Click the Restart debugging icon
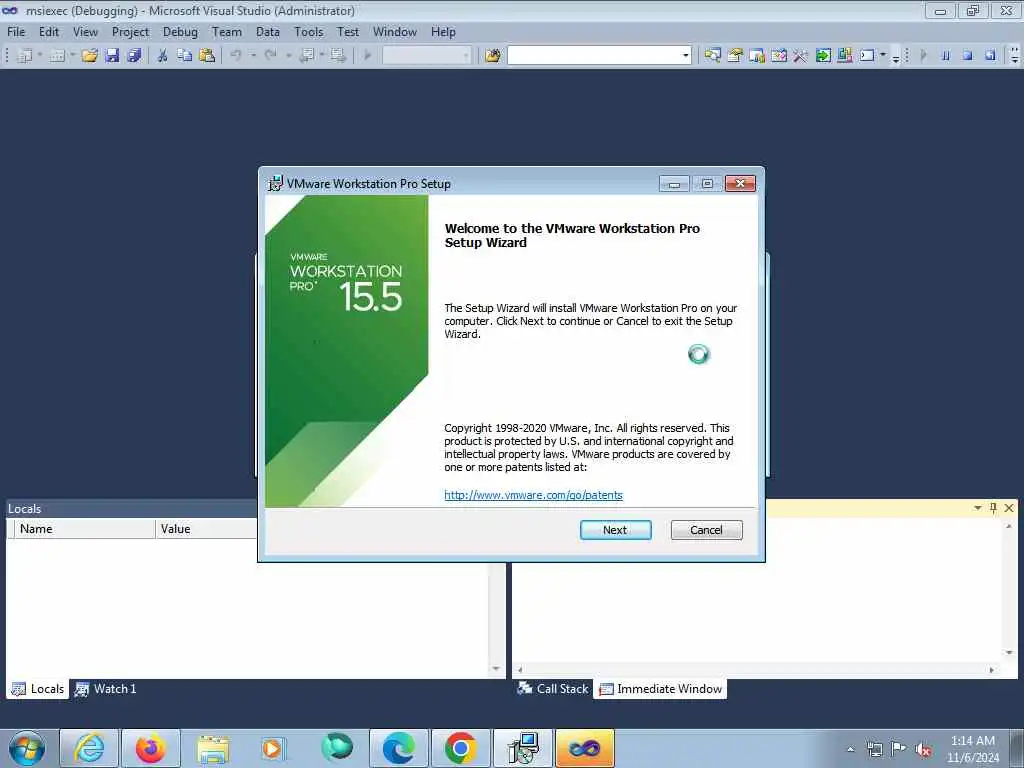 coord(990,56)
